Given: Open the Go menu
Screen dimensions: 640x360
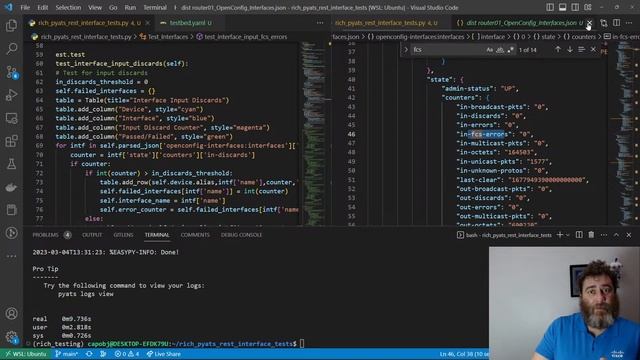Looking at the screenshot, I should click(113, 7).
